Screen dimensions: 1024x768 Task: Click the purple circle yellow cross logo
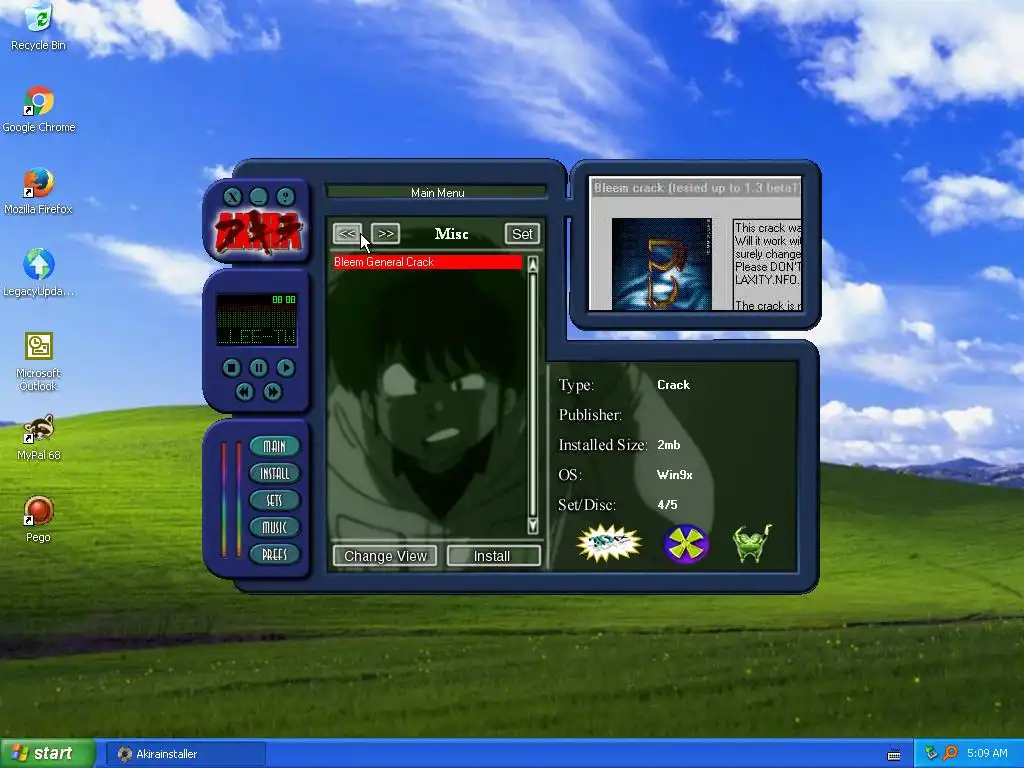686,543
